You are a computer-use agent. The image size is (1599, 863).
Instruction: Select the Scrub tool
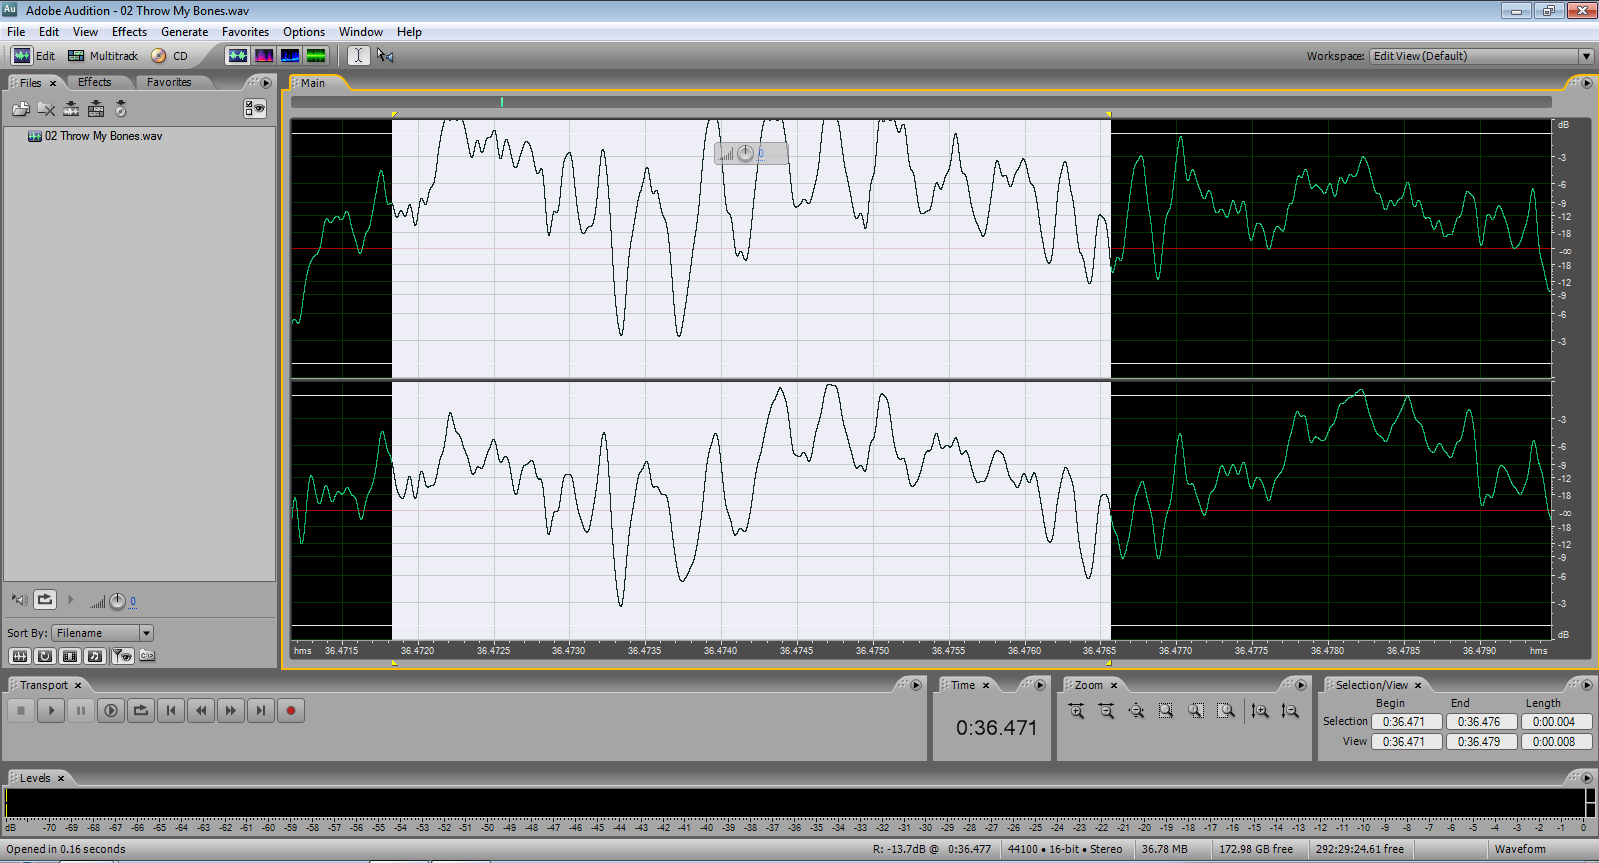tap(385, 56)
